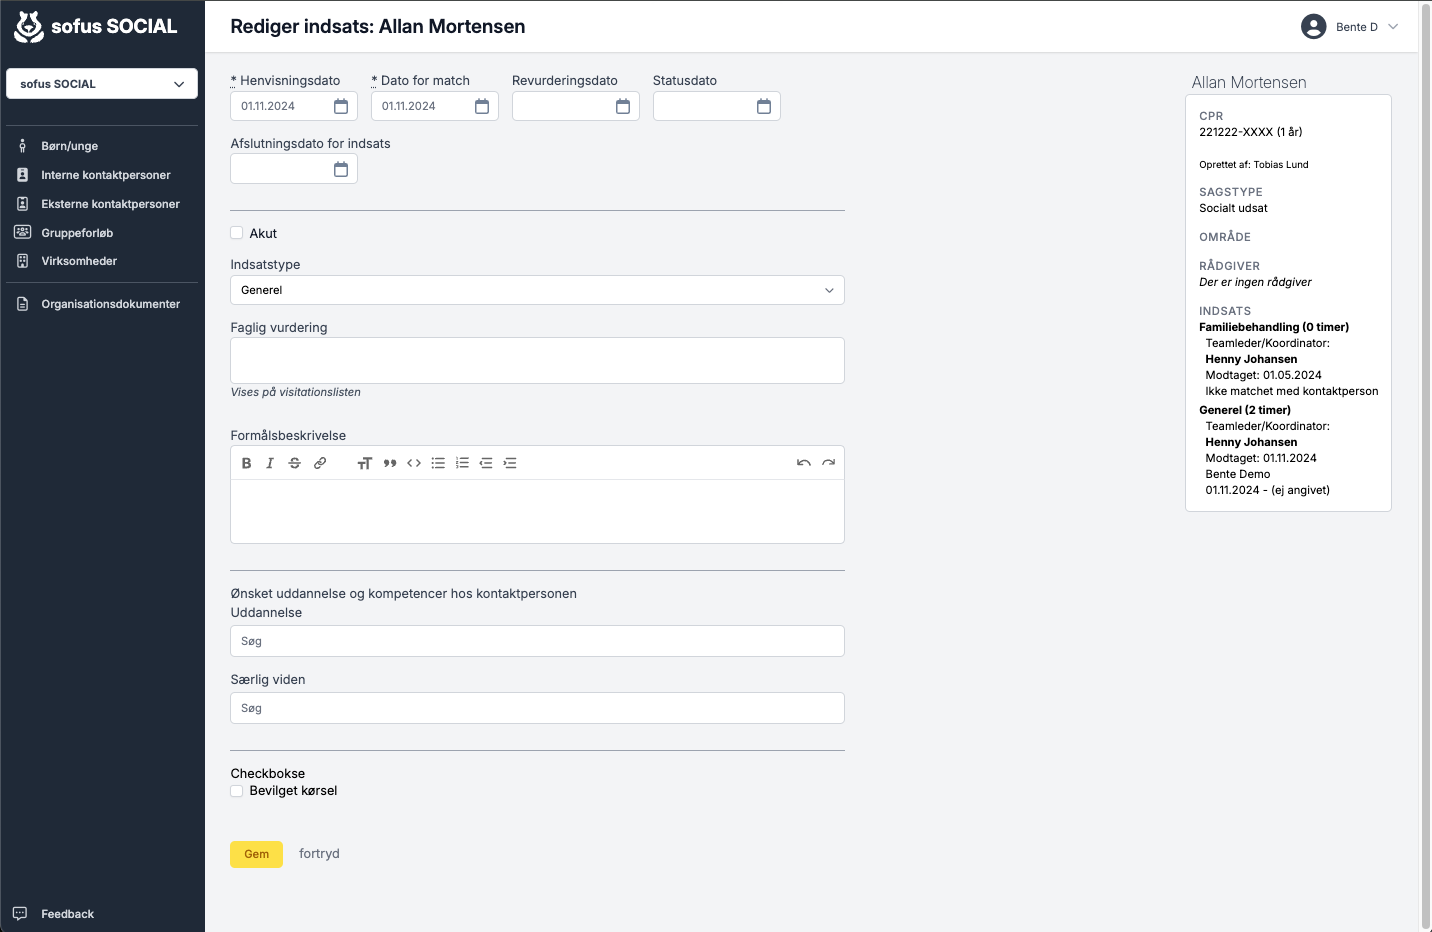Screen dimensions: 1432x932
Task: Go to Eksterne kontaktpersoner
Action: (110, 204)
